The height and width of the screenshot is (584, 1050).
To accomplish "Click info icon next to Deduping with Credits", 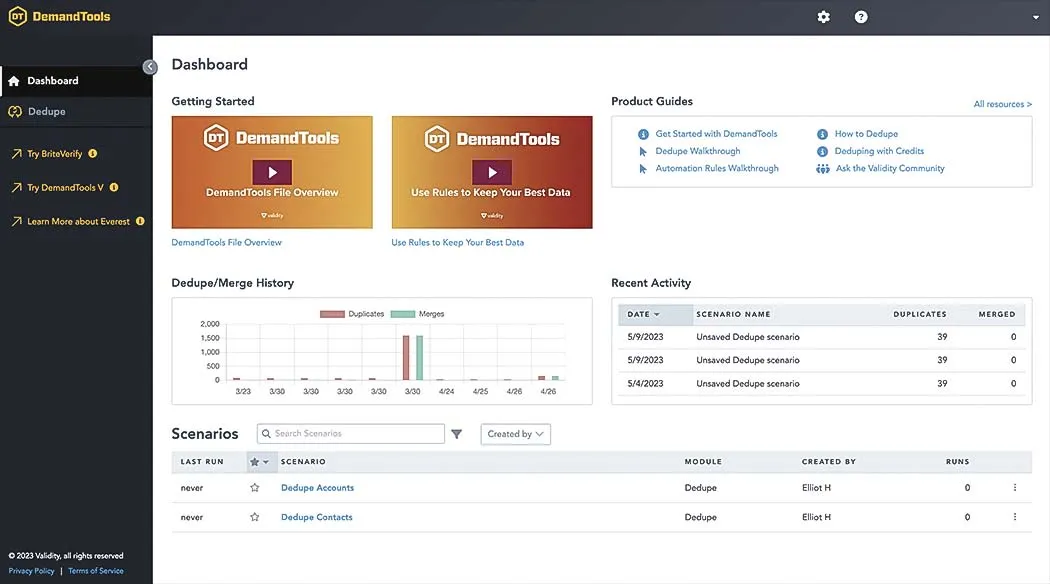I will tap(822, 151).
